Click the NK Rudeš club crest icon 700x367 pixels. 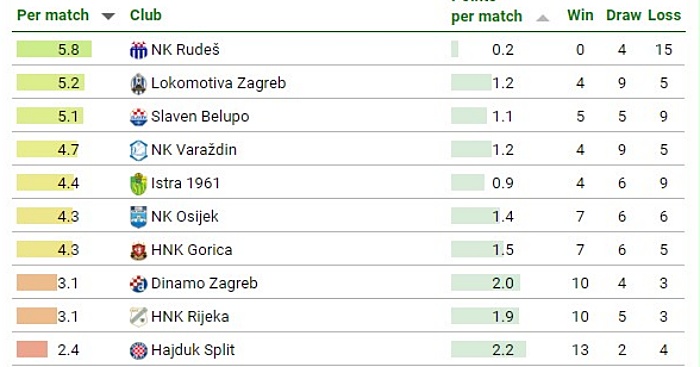[138, 50]
